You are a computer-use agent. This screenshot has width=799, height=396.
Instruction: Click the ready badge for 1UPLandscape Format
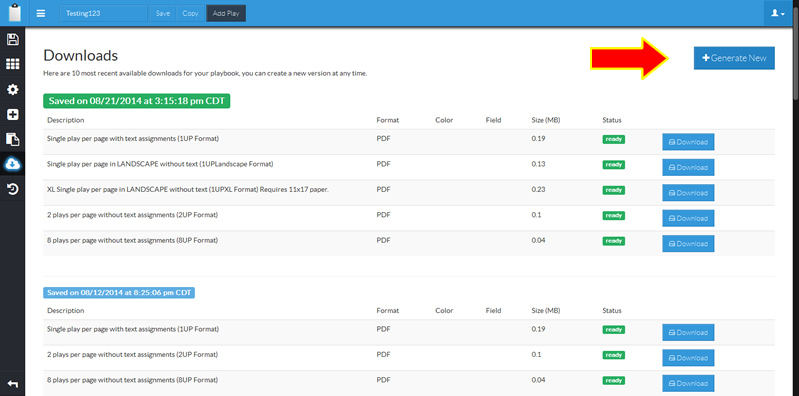click(614, 165)
